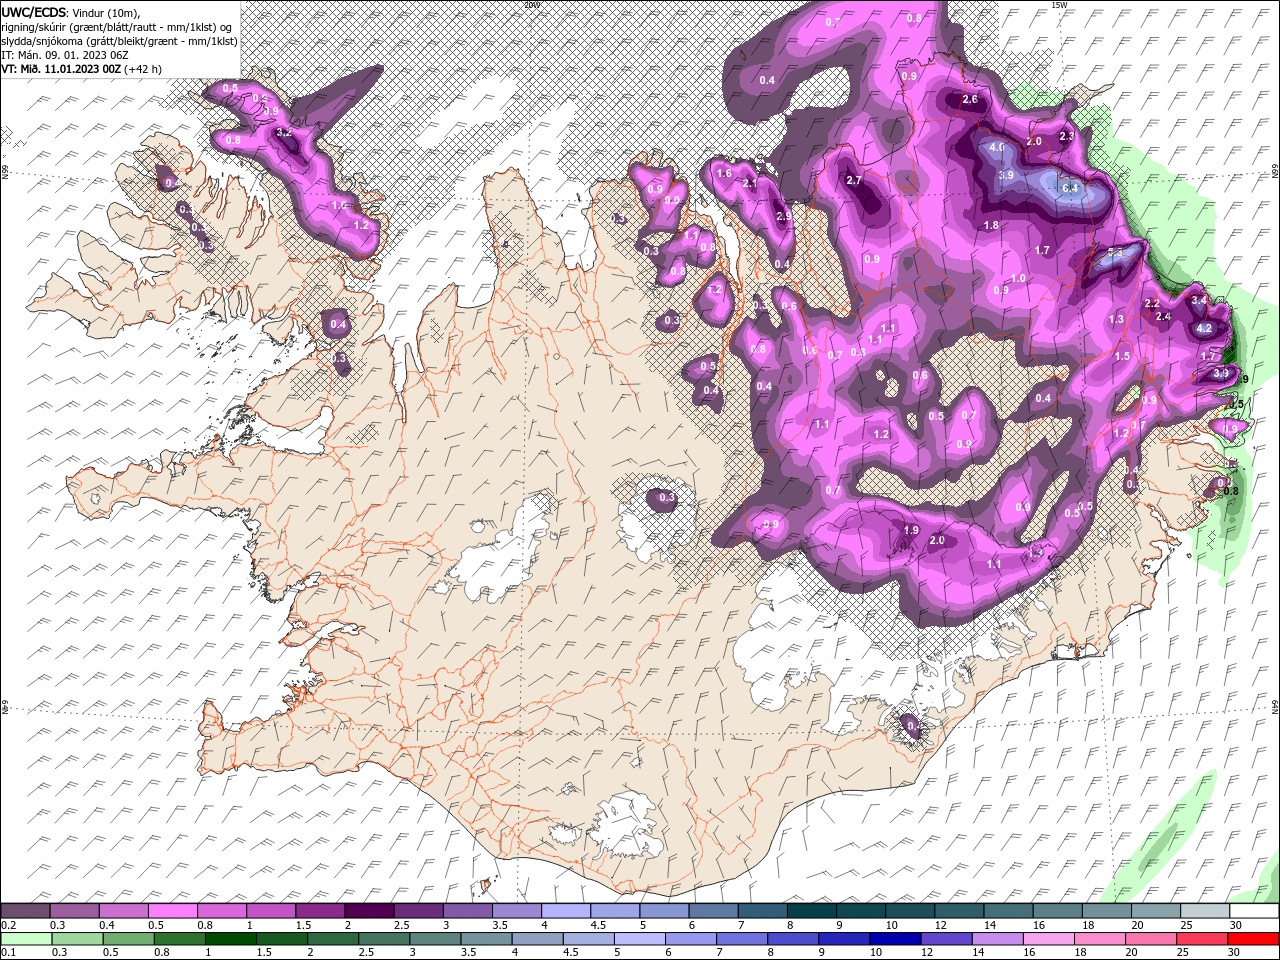Click the bright pink 0.5 snow legend swatch
Image resolution: width=1280 pixels, height=960 pixels.
(172, 911)
